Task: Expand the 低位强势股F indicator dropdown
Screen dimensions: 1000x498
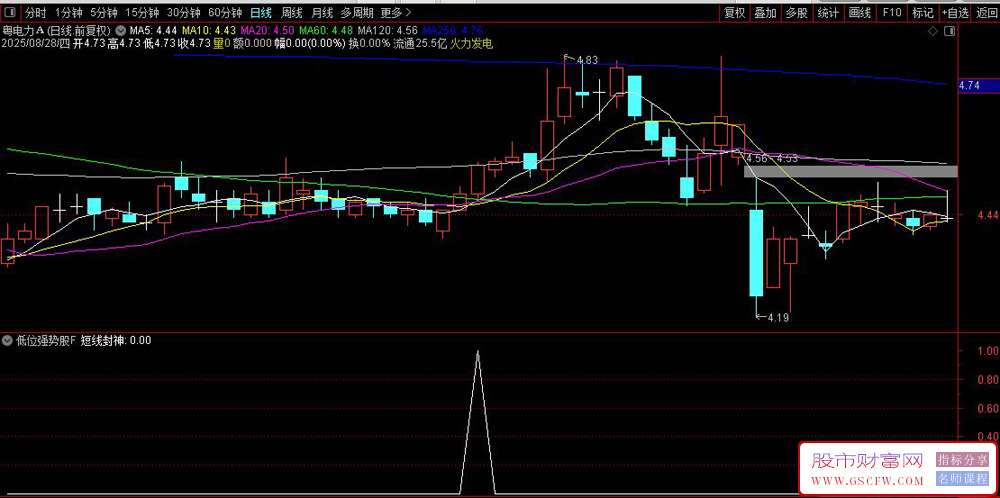Action: coord(8,341)
